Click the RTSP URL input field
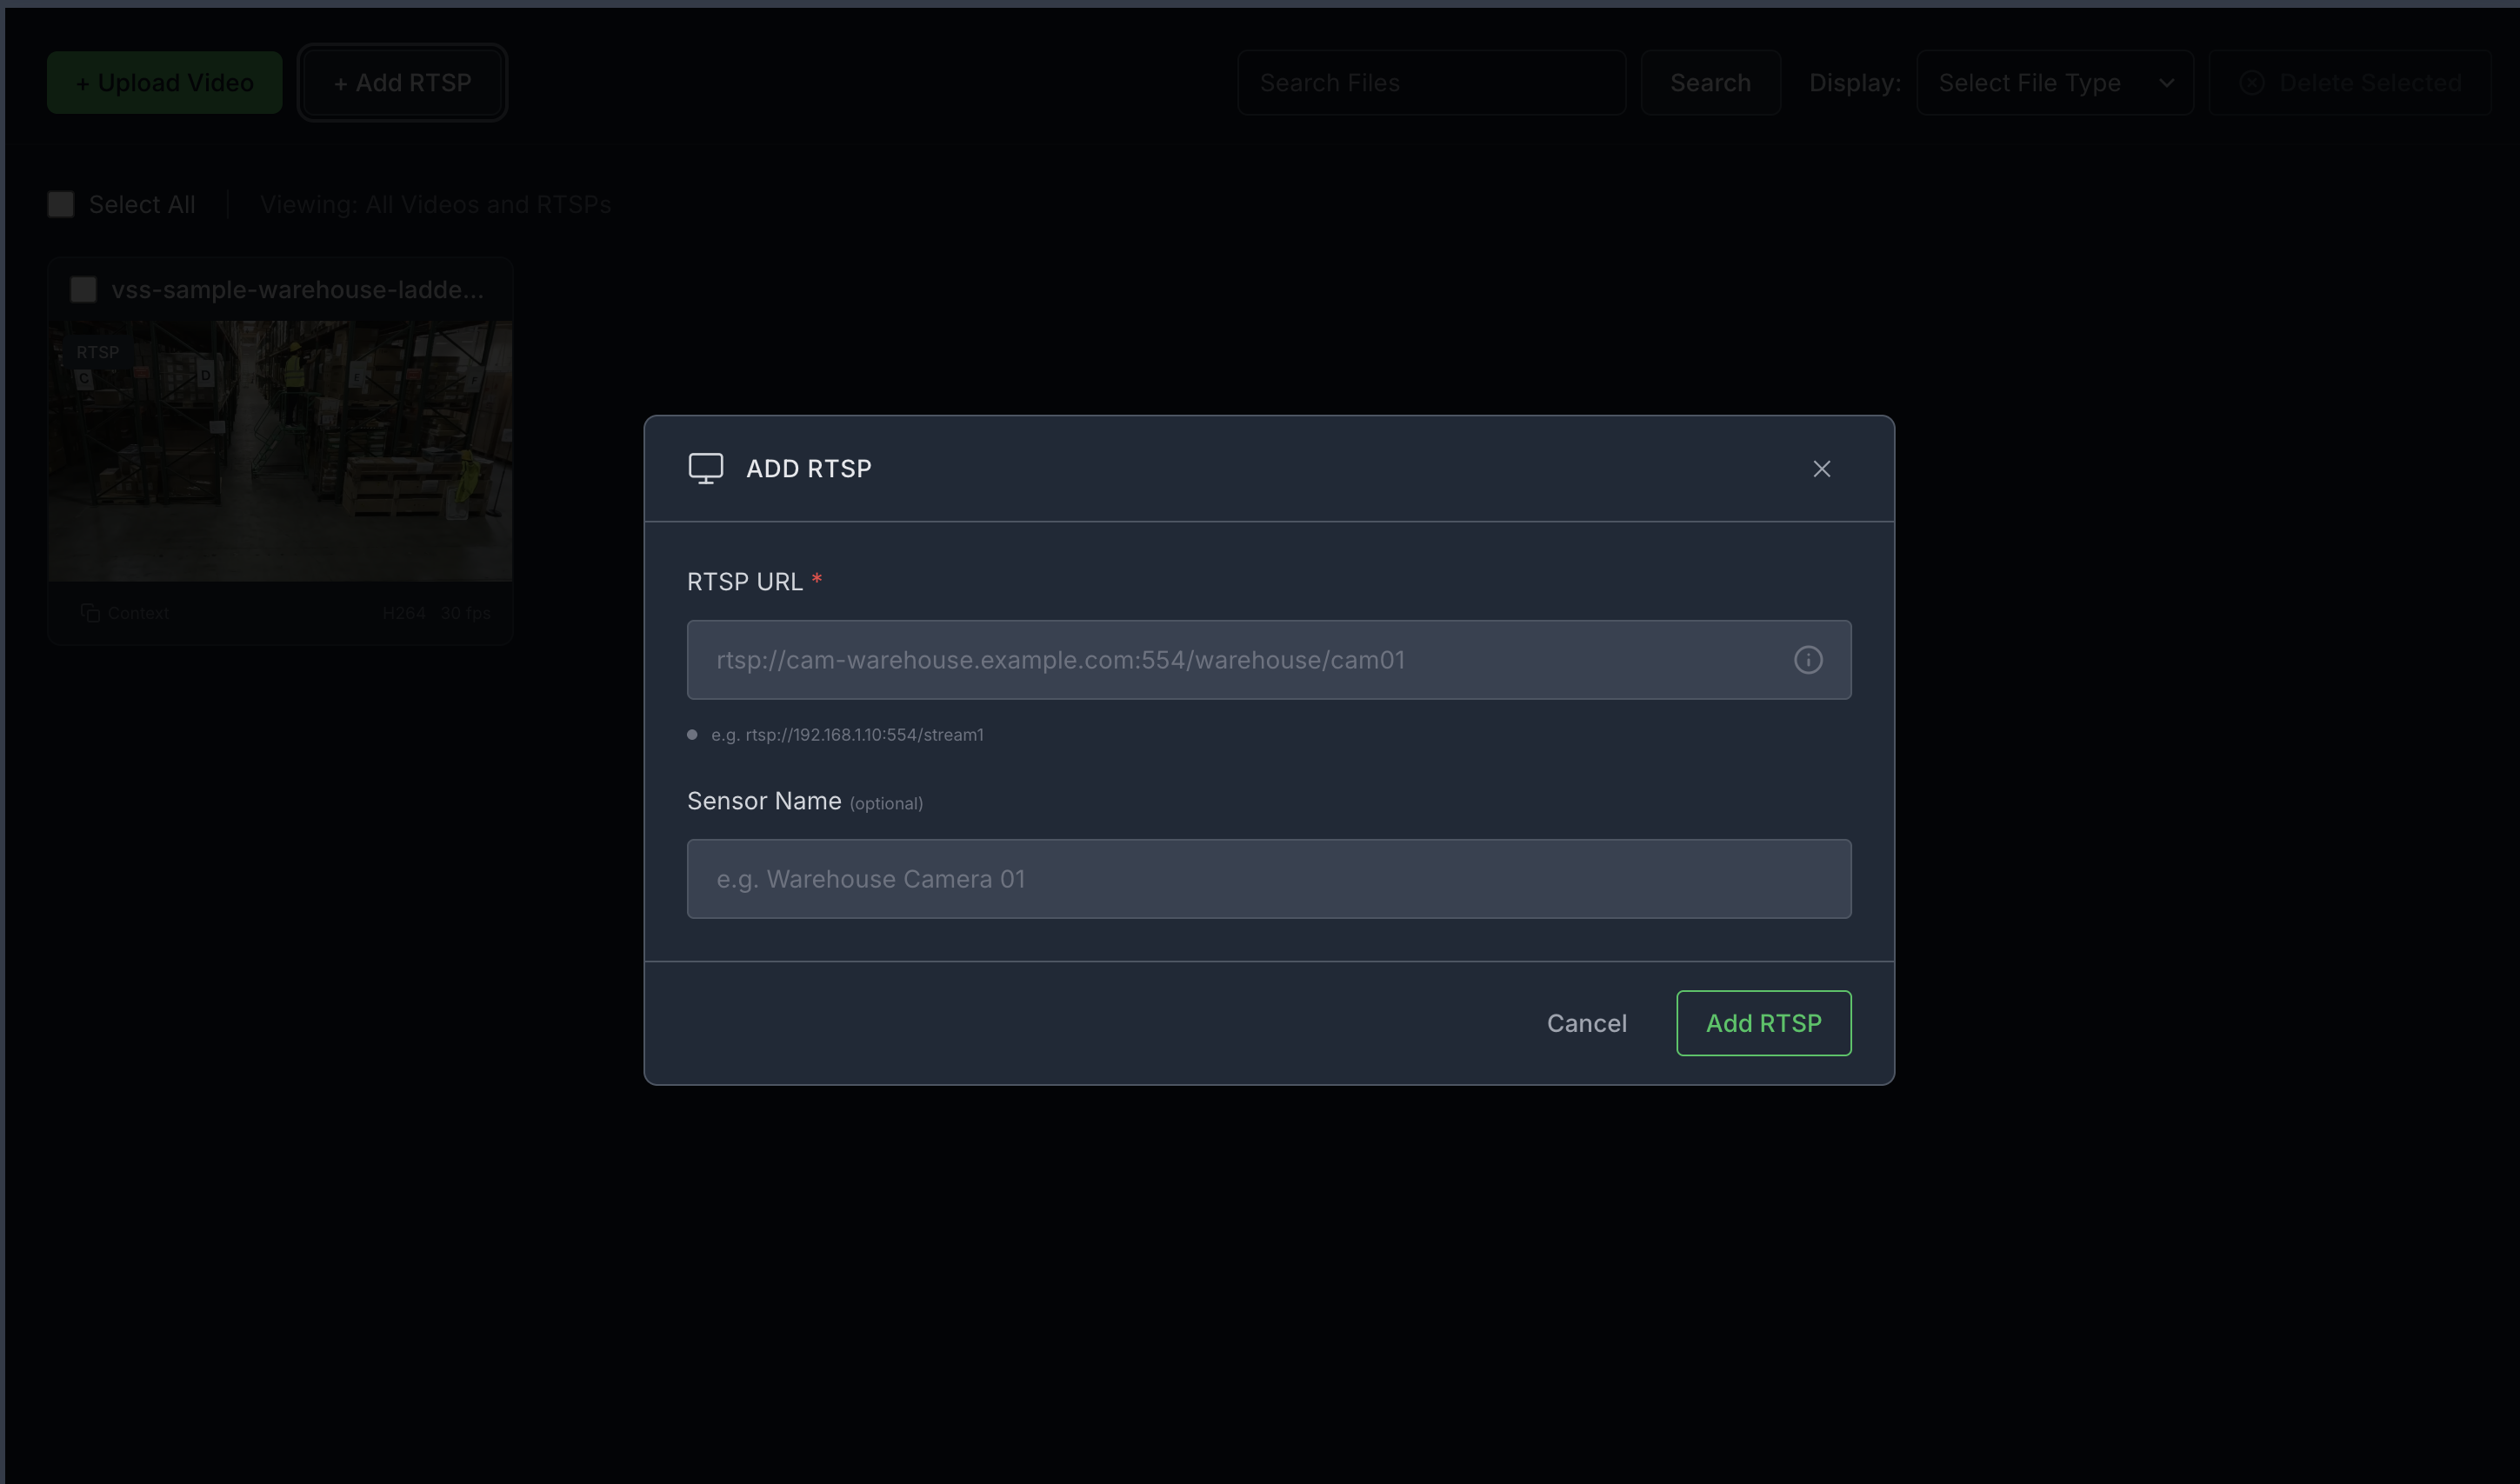The image size is (2520, 1484). click(1240, 660)
